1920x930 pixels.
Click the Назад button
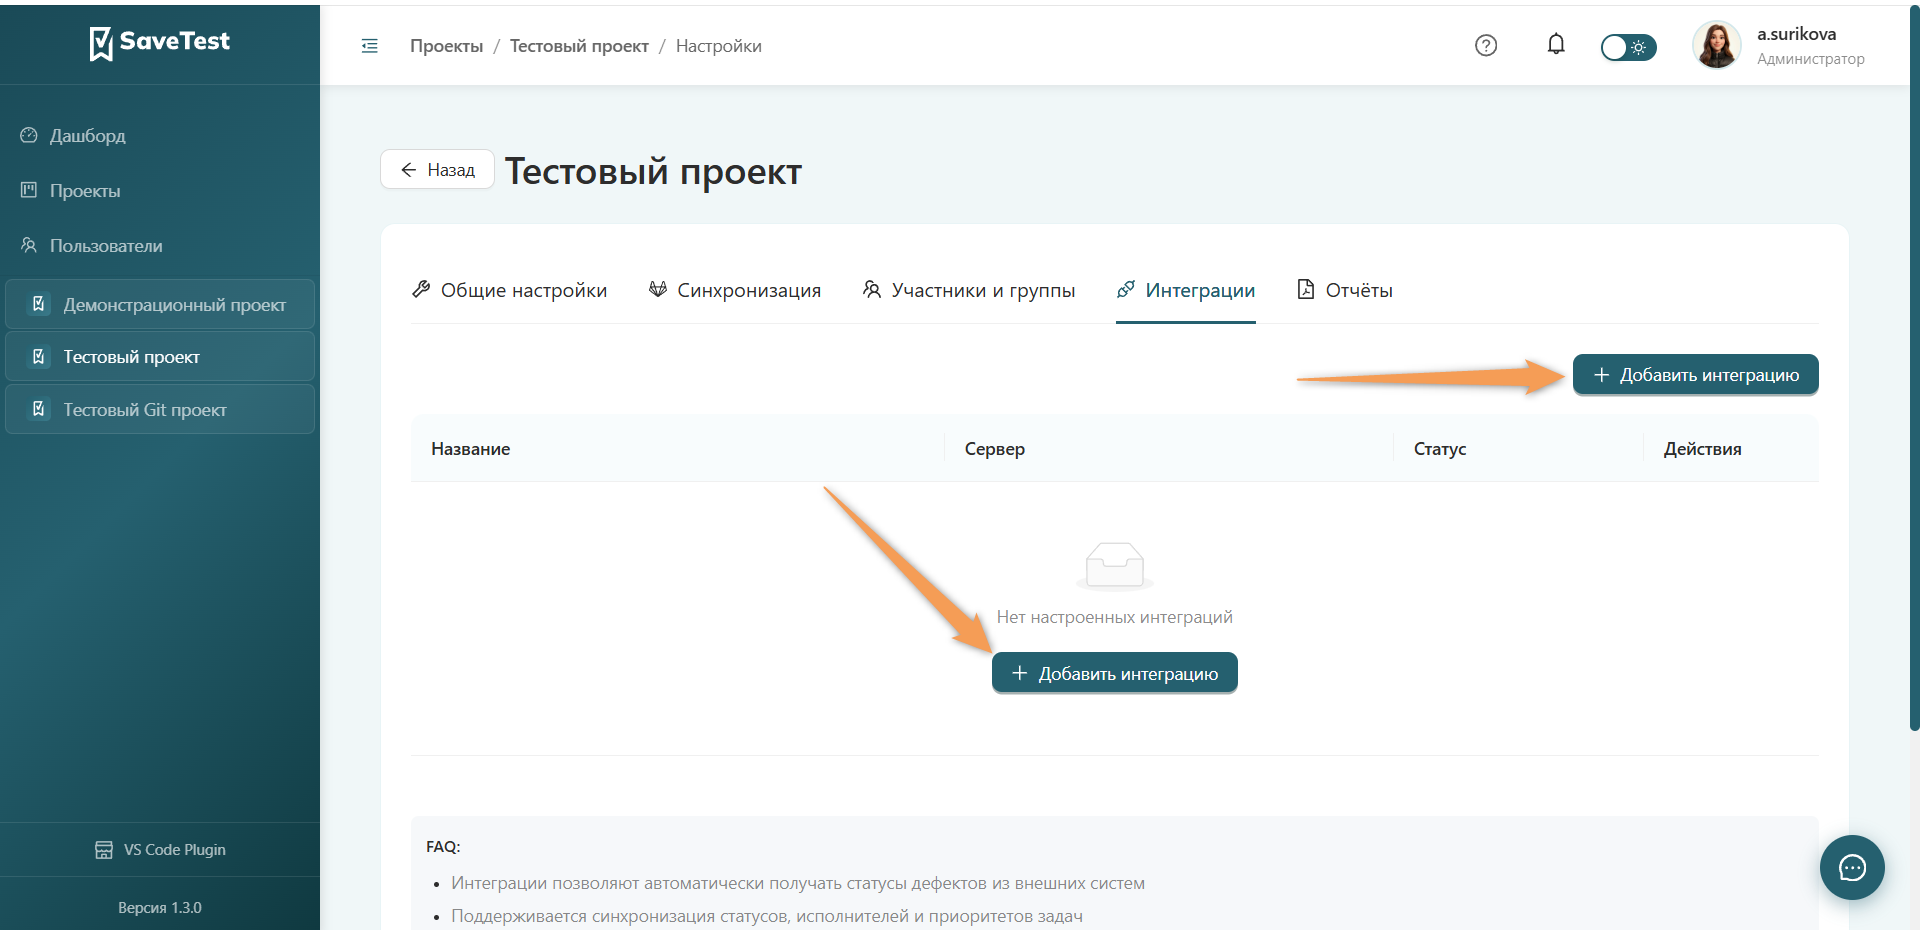[x=437, y=170]
